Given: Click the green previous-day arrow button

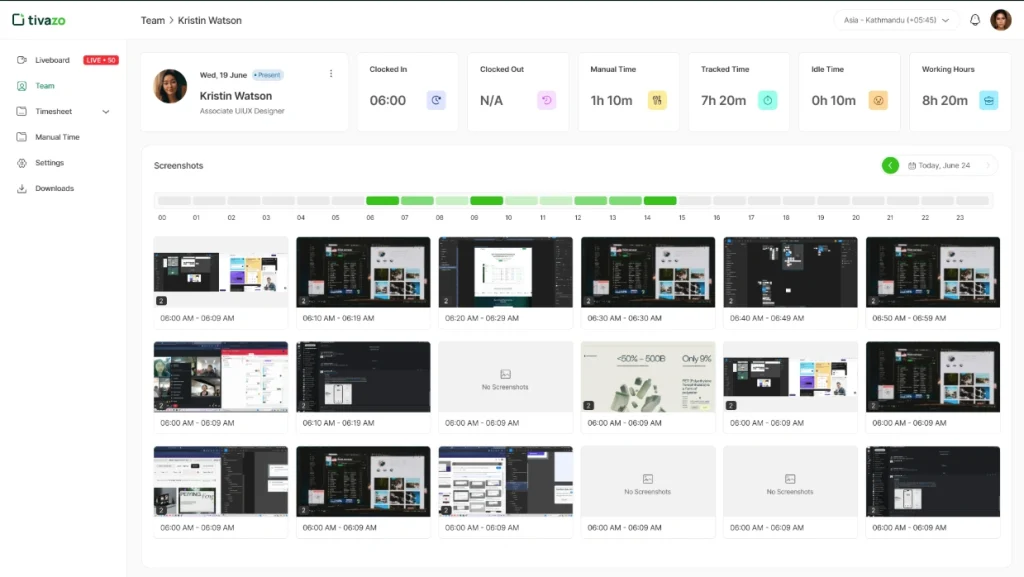Looking at the screenshot, I should [x=891, y=165].
